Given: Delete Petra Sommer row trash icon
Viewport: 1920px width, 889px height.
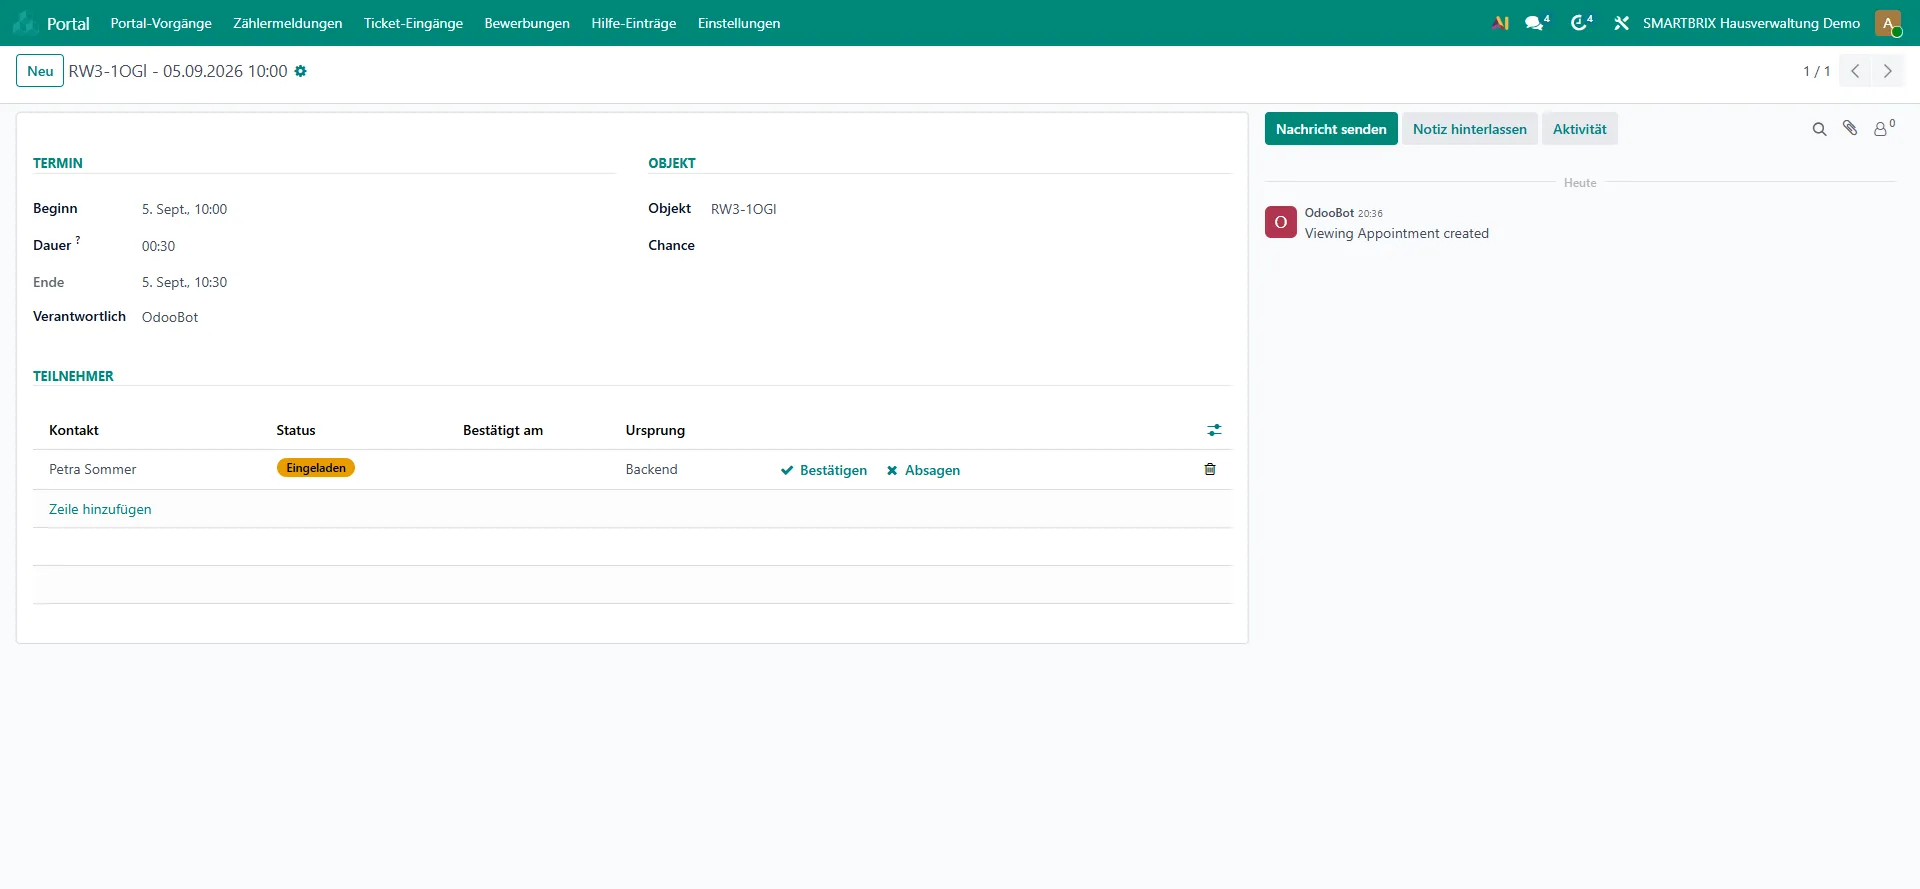Looking at the screenshot, I should coord(1210,469).
